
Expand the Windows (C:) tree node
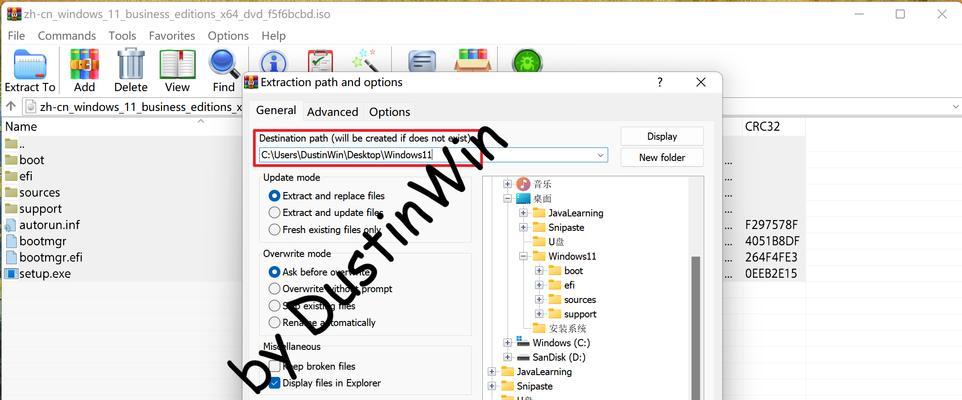(507, 342)
